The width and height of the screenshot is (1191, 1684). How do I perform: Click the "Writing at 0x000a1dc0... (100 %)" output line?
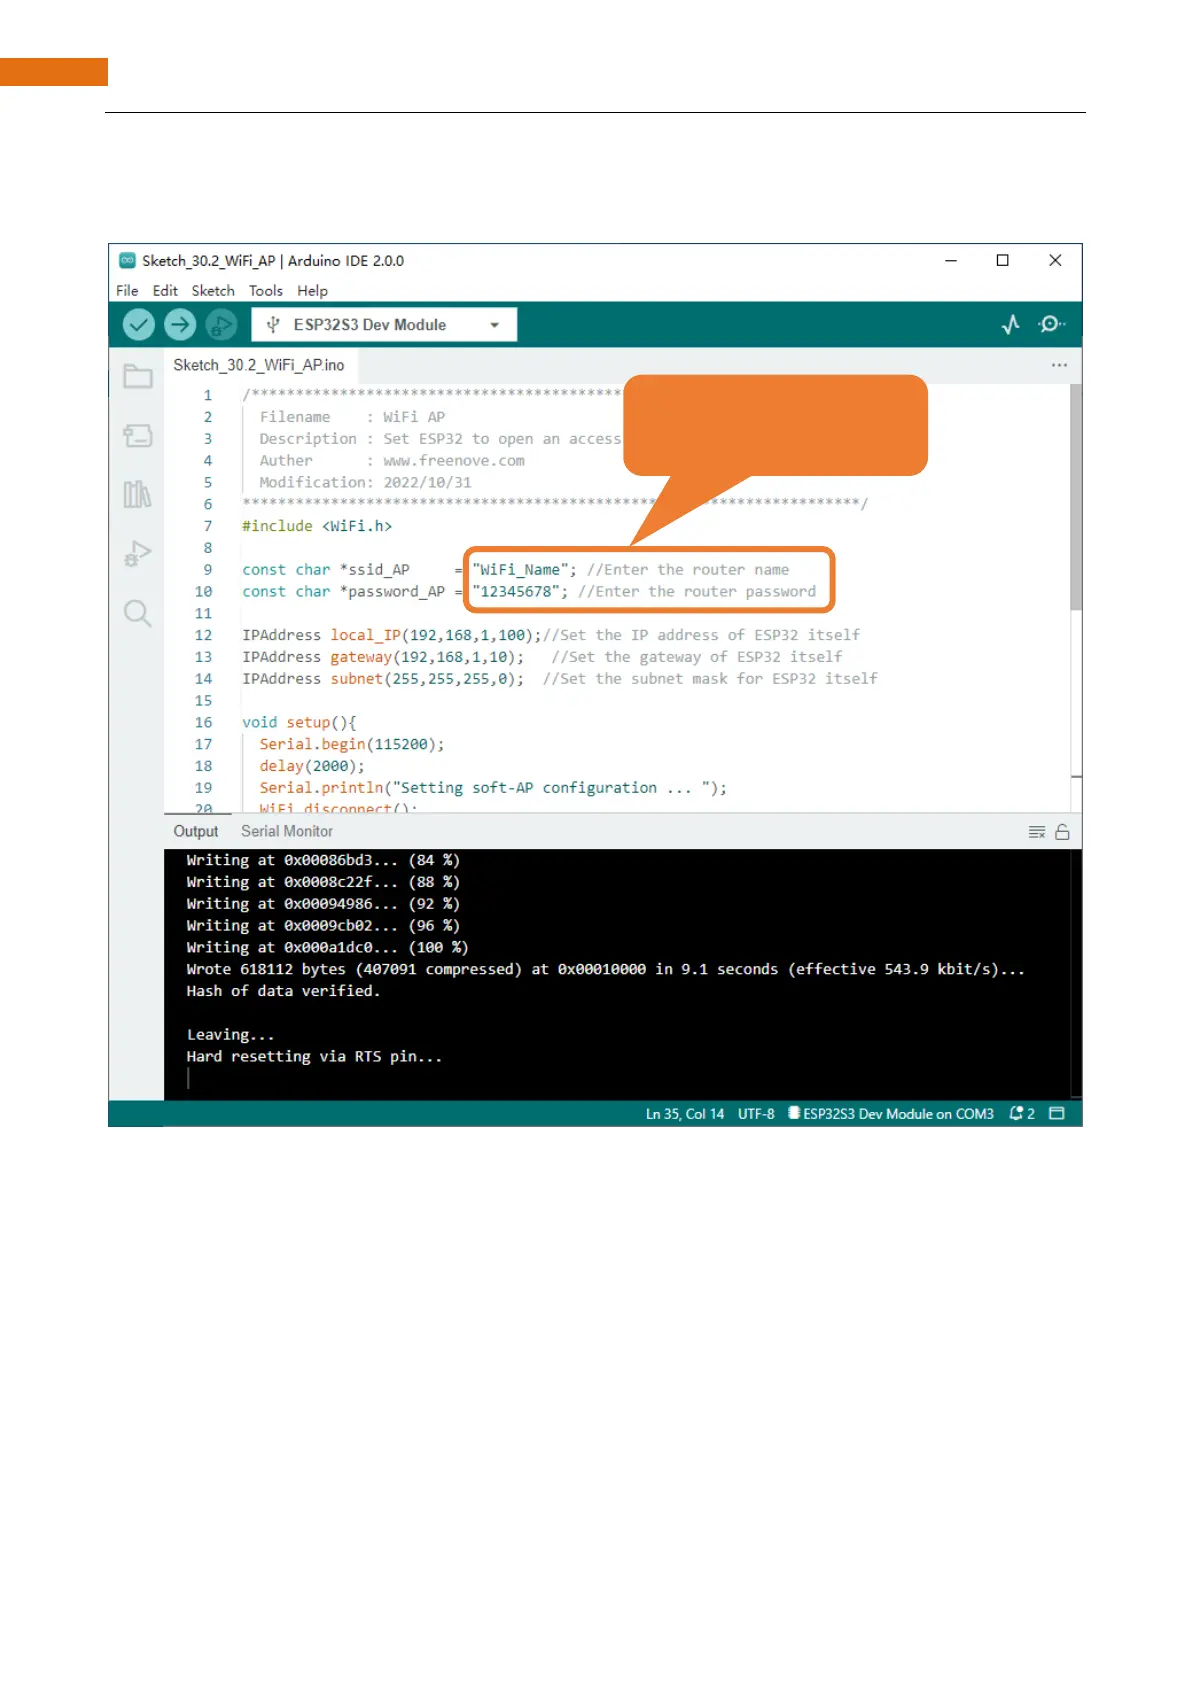tap(327, 947)
